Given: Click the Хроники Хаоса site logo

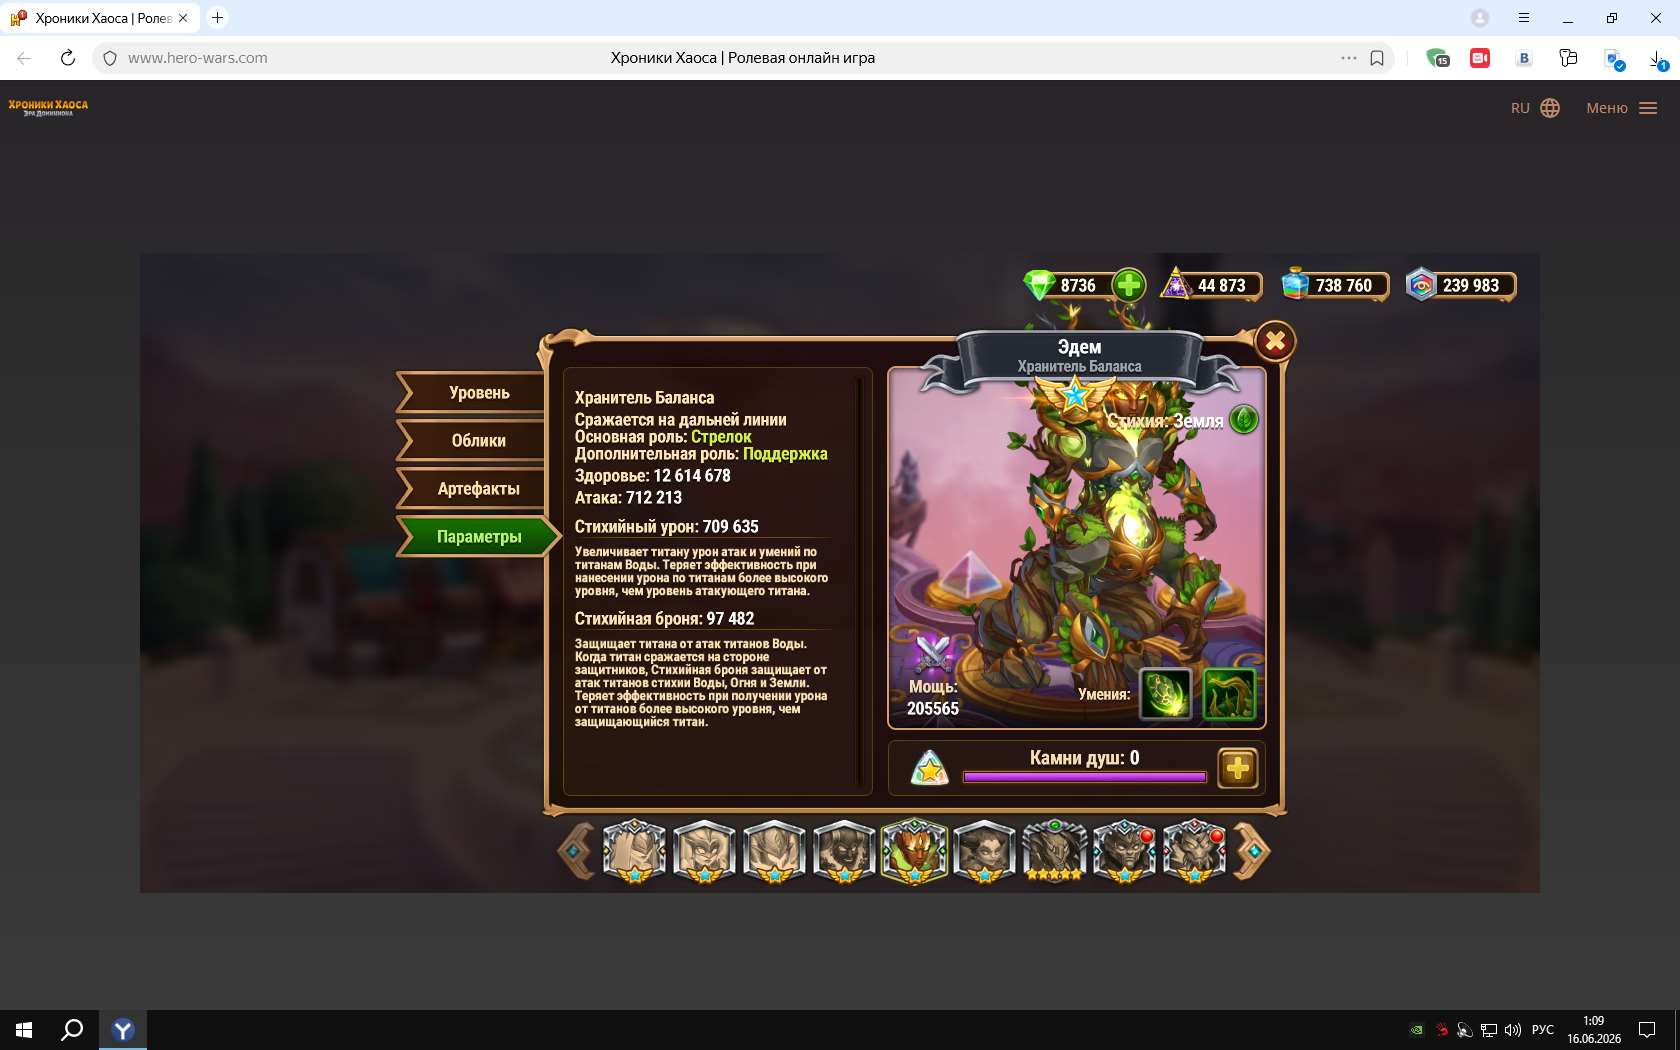Looking at the screenshot, I should pyautogui.click(x=48, y=107).
